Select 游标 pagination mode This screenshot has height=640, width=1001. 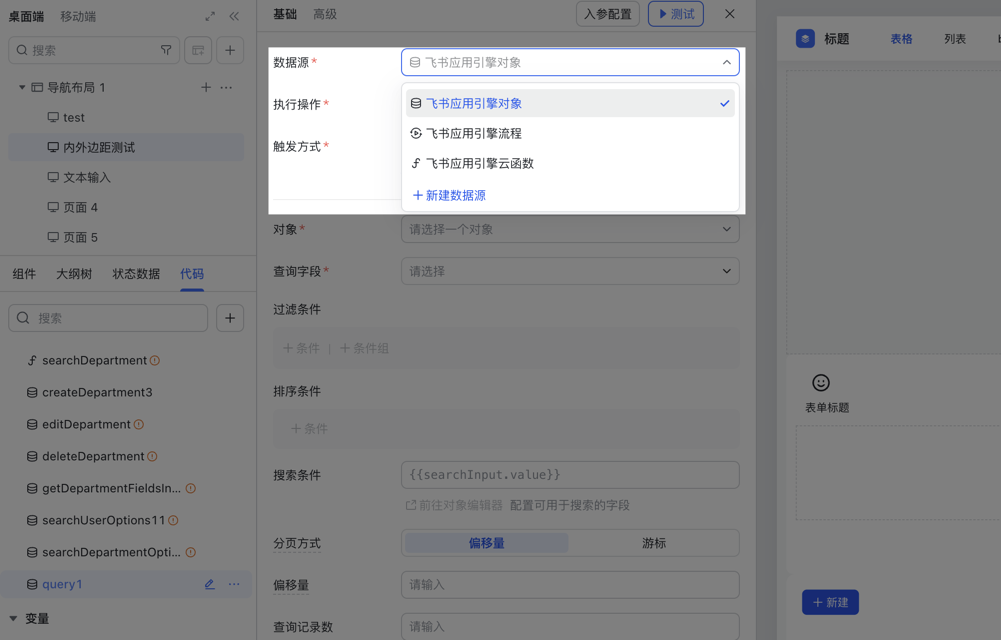pos(654,543)
